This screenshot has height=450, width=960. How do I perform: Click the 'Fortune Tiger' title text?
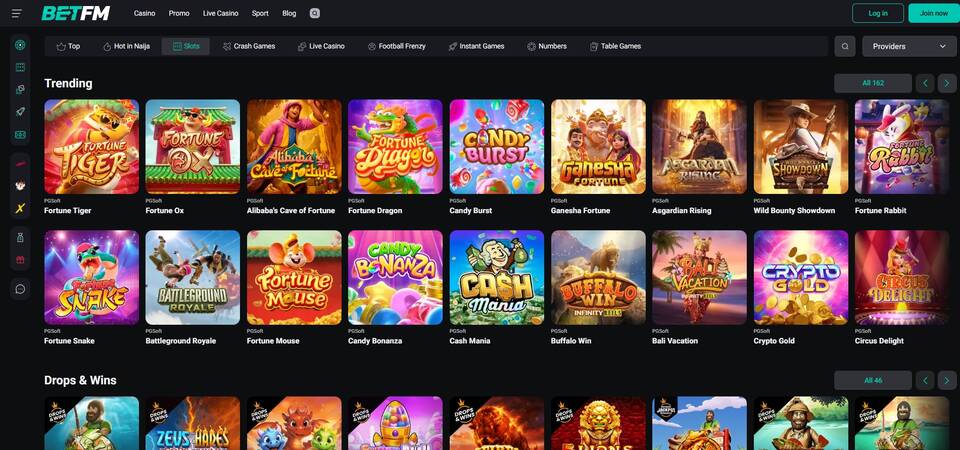(68, 211)
